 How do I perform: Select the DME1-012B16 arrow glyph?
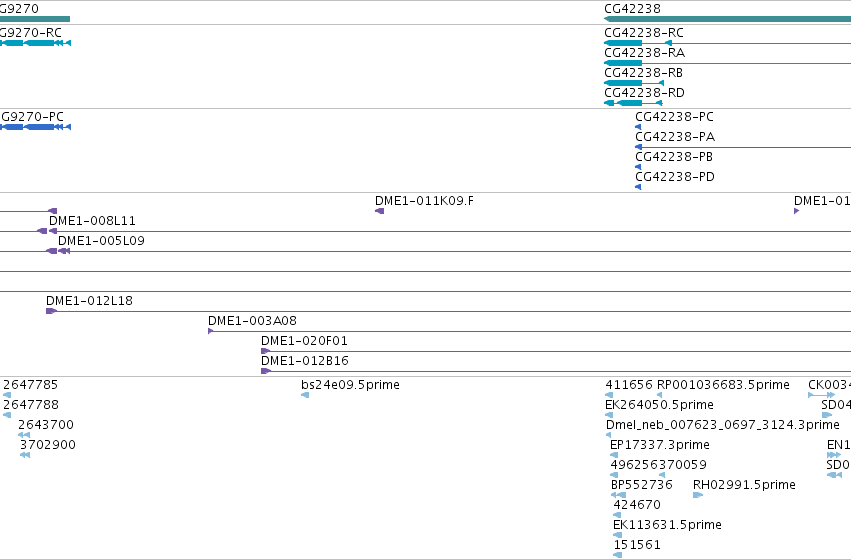pyautogui.click(x=266, y=371)
